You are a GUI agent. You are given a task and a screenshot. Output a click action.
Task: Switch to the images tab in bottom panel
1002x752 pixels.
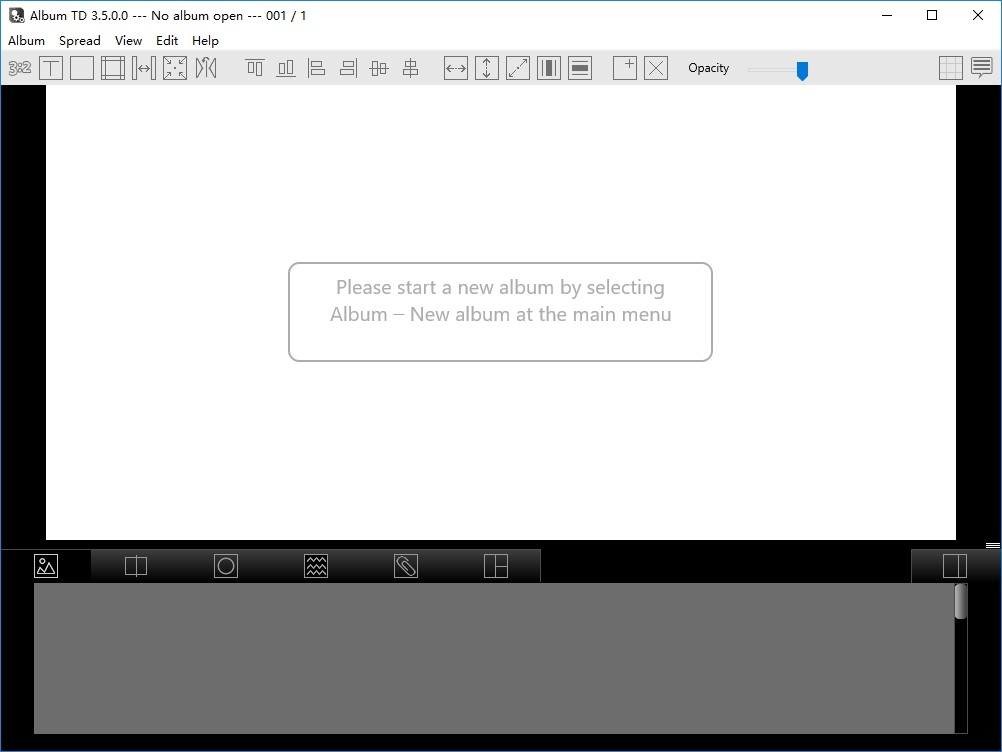click(x=46, y=566)
